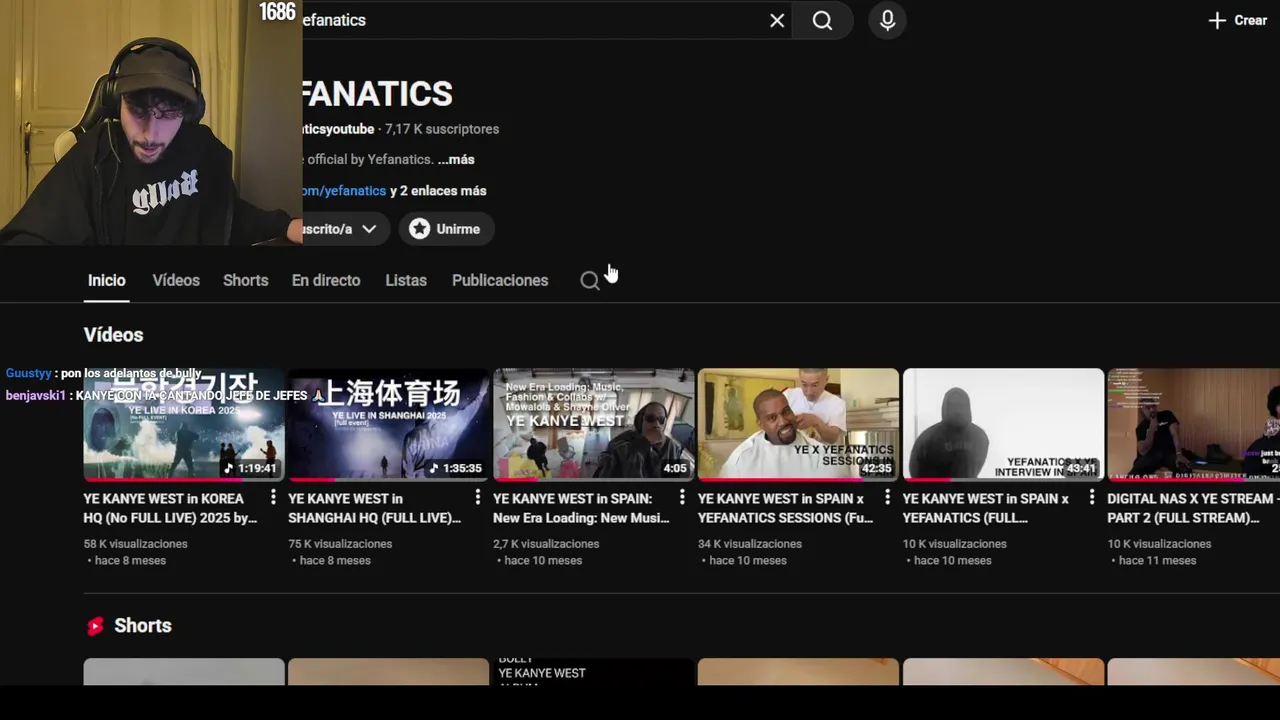1280x720 pixels.
Task: Play the Ye x Yefanatics Sessions thumbnail
Action: pyautogui.click(x=798, y=424)
